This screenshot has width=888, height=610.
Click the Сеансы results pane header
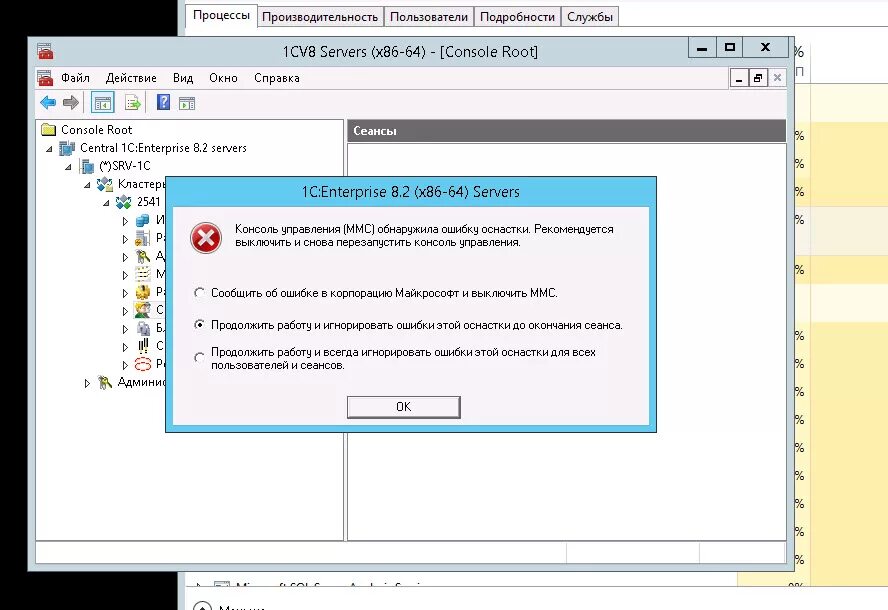(x=566, y=131)
